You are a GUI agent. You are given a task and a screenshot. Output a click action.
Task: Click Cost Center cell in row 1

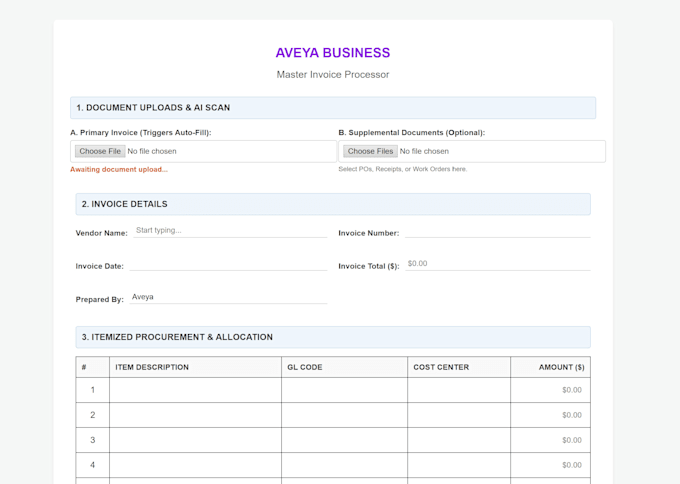(x=459, y=390)
